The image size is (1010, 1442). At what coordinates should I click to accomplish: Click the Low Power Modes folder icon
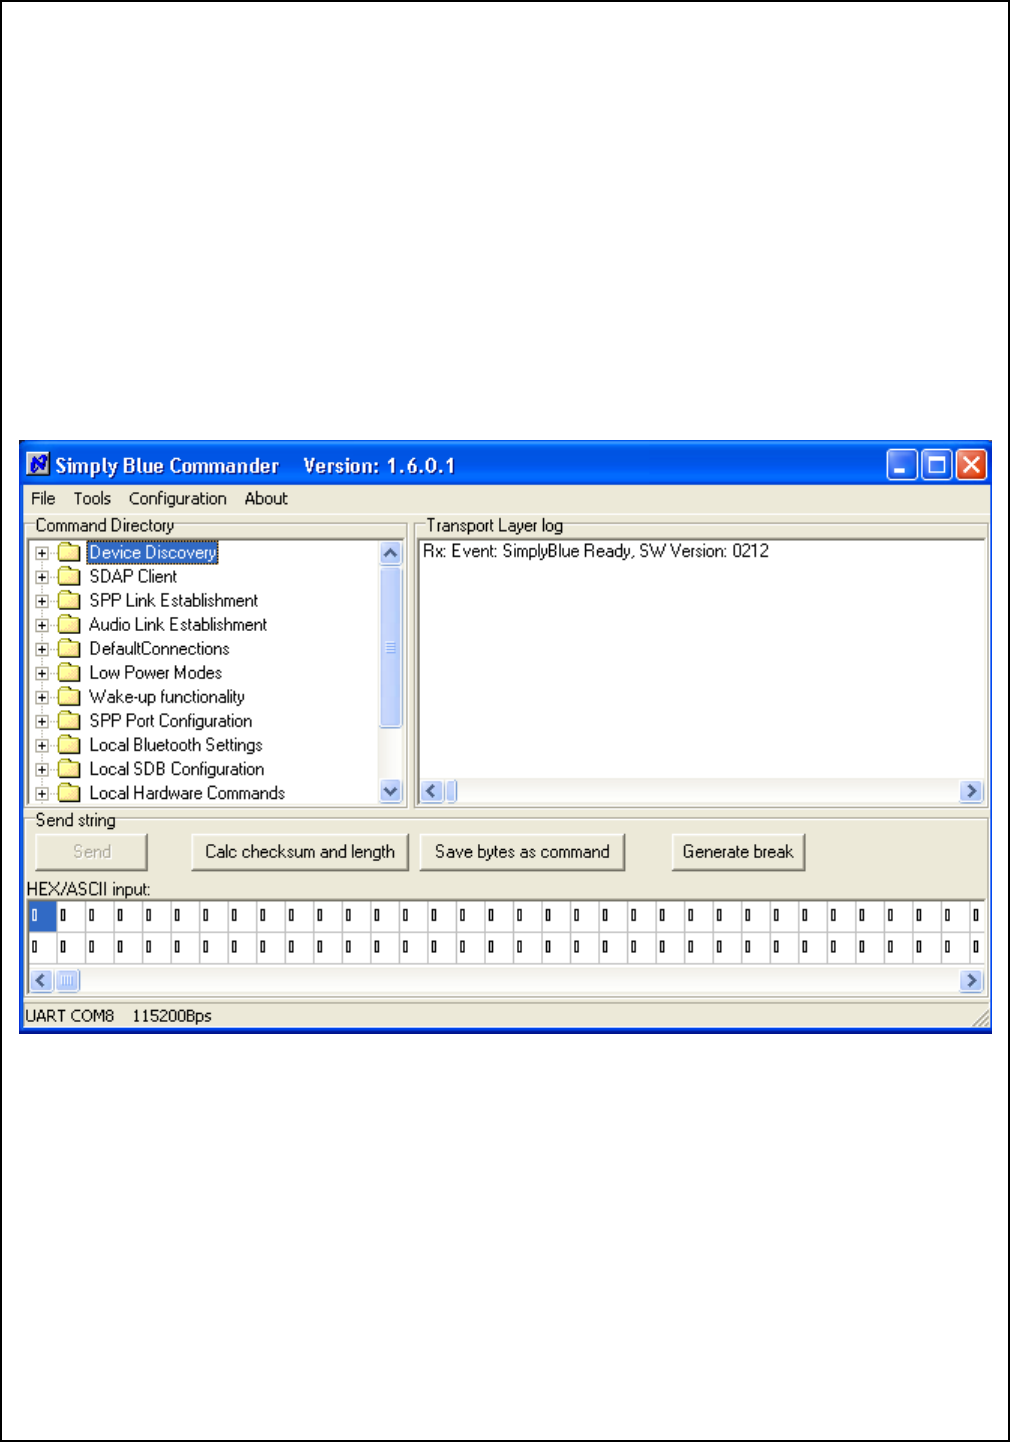point(69,672)
